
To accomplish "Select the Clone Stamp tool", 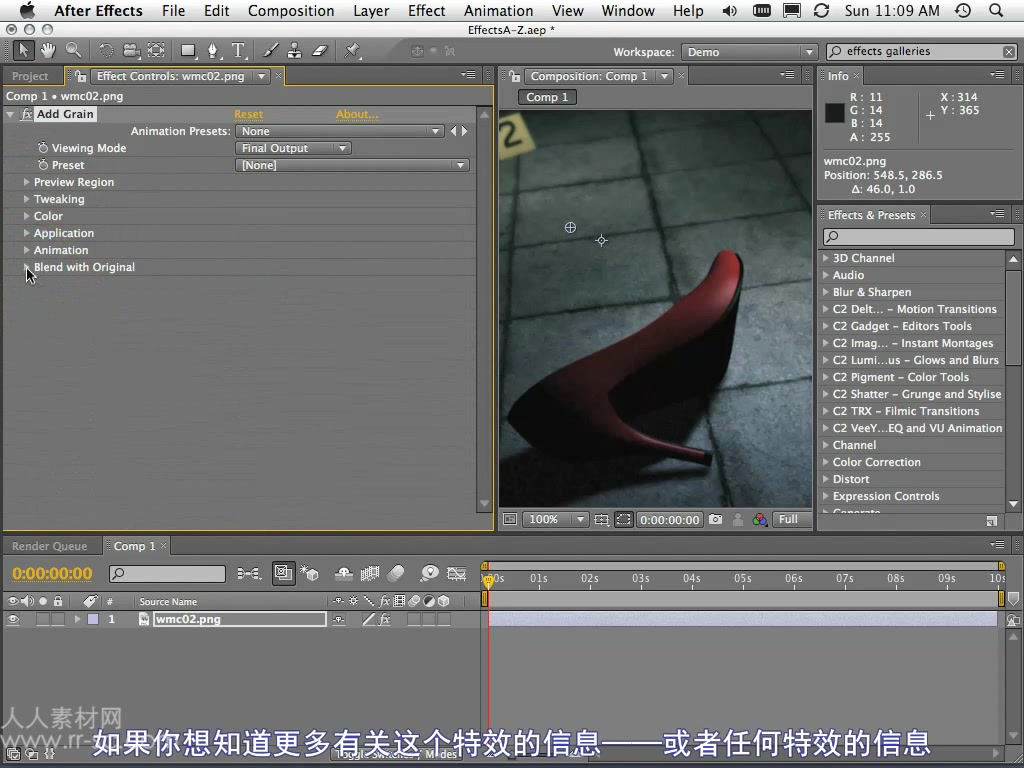I will point(295,50).
